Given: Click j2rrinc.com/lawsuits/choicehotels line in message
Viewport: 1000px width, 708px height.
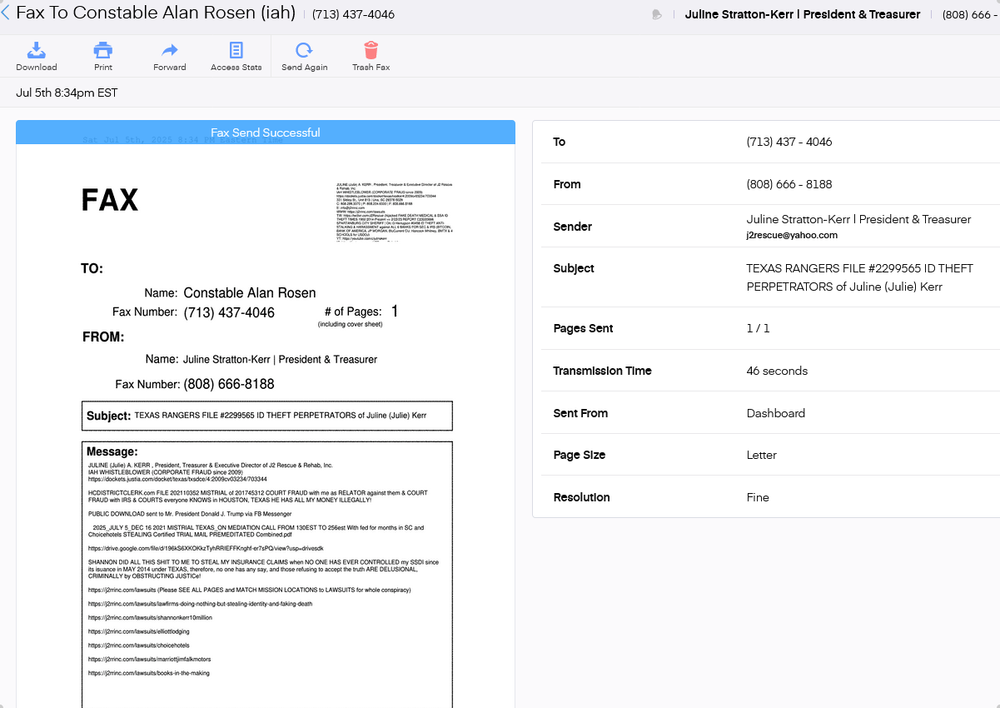Looking at the screenshot, I should (138, 645).
